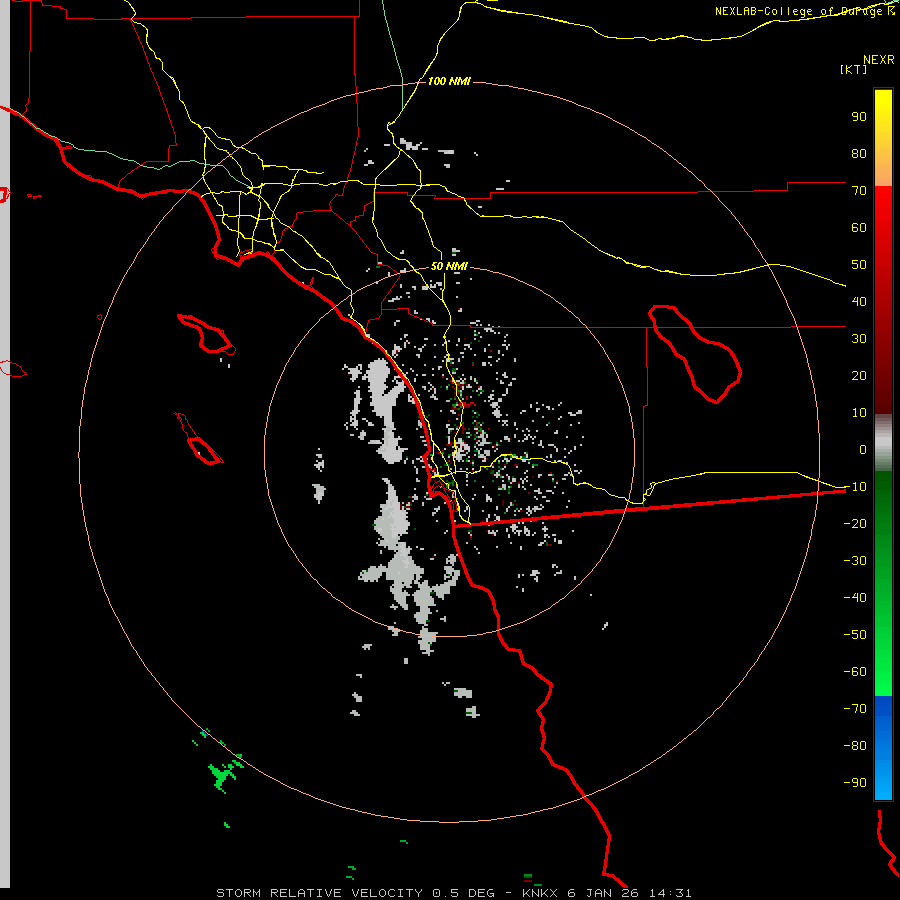Viewport: 900px width, 900px height.
Task: Click the -70 knot scale label
Action: 855,708
